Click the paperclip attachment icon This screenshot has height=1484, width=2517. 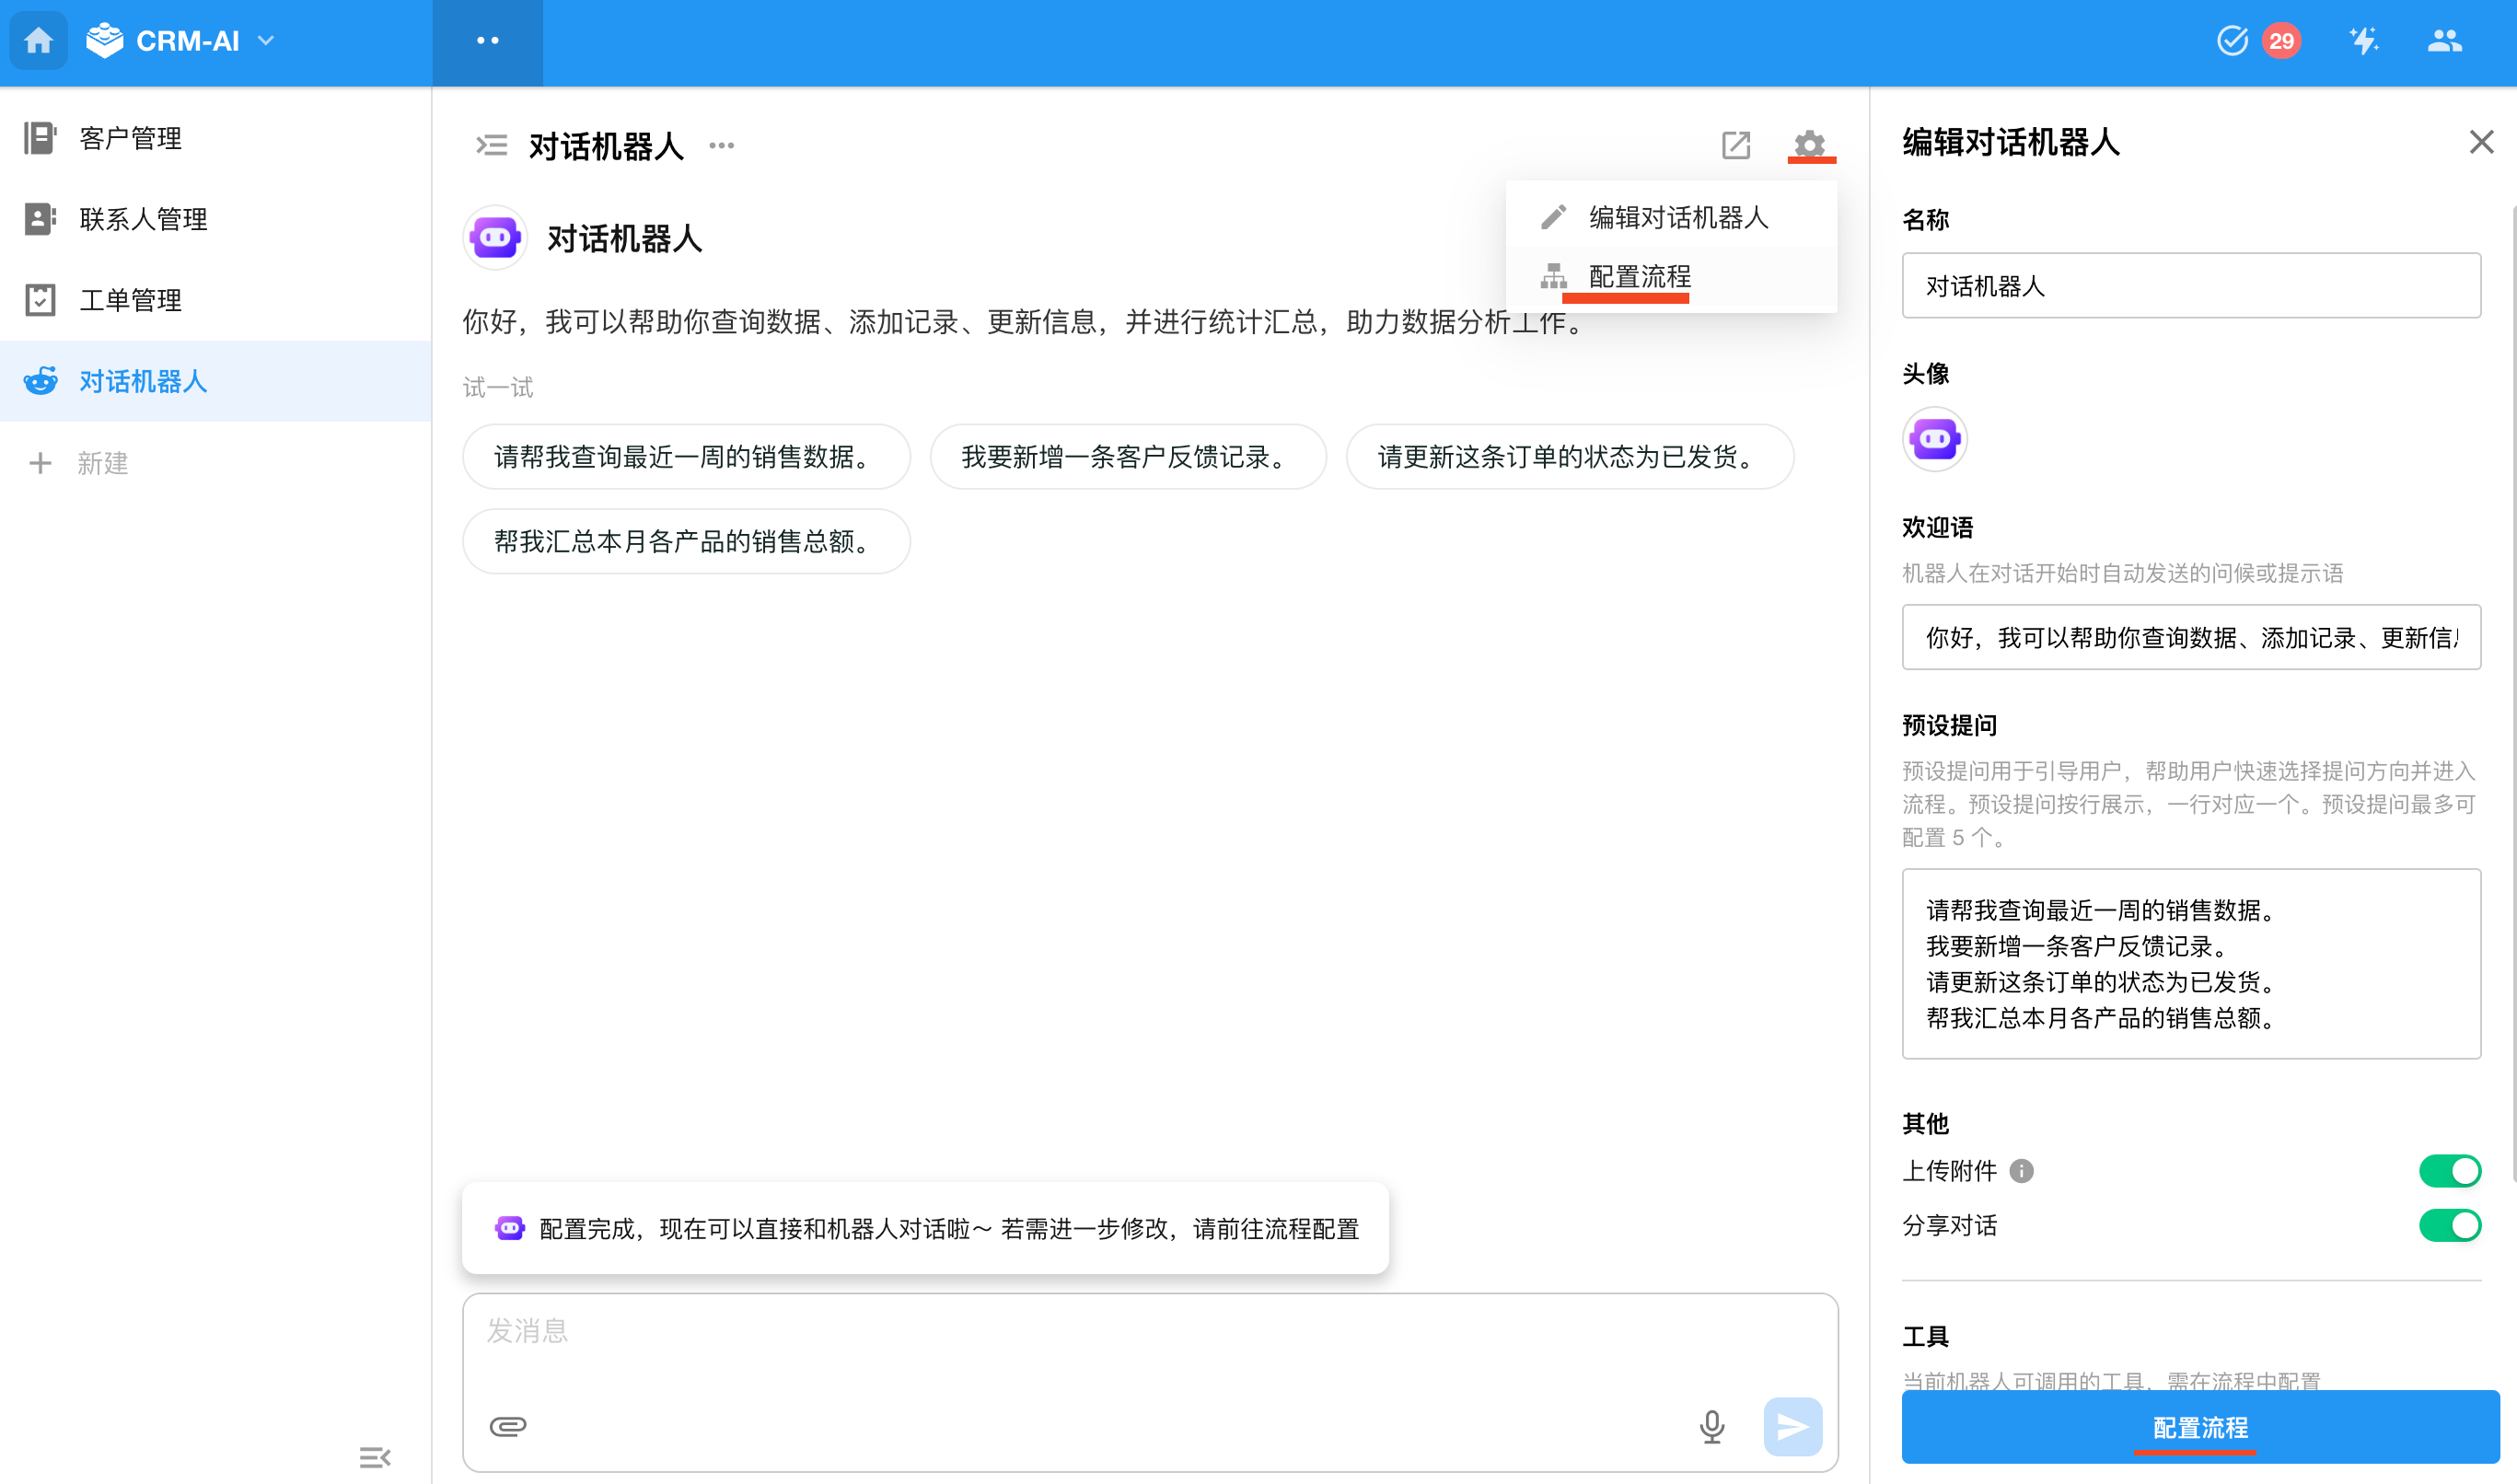508,1425
